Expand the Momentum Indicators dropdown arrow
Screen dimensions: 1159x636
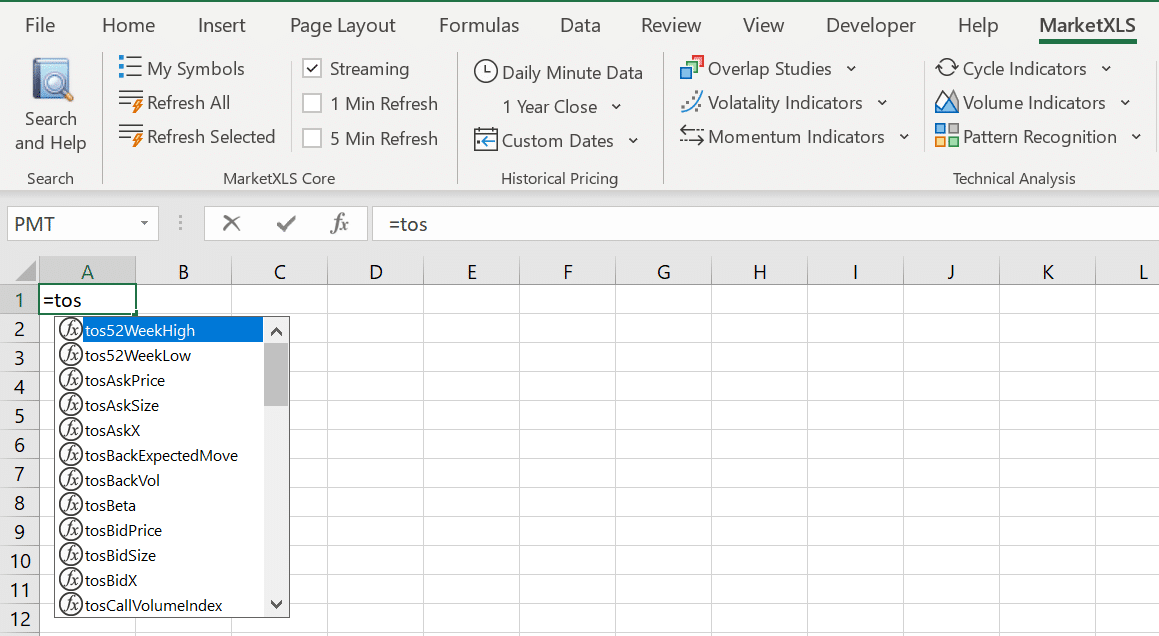point(905,137)
